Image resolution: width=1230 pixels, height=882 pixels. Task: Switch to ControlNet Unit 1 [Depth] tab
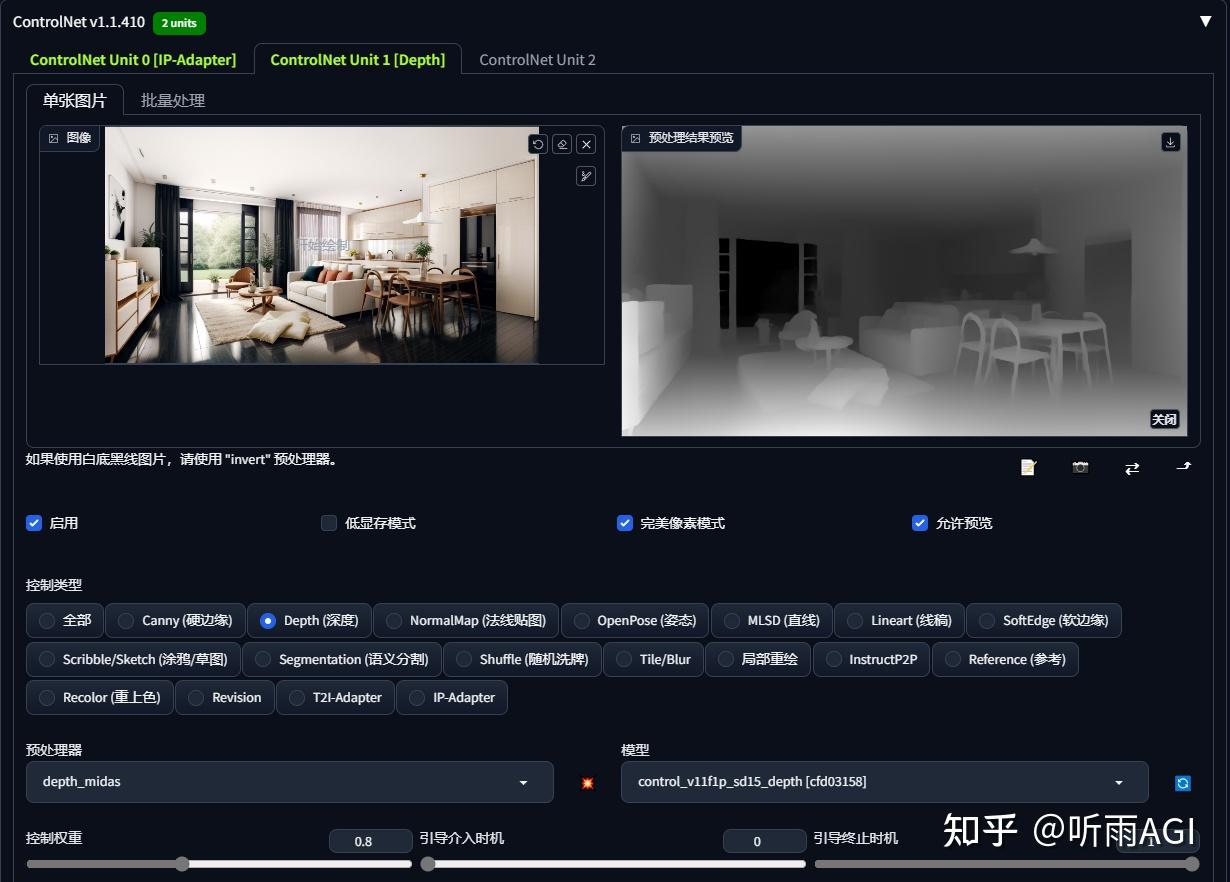(357, 60)
